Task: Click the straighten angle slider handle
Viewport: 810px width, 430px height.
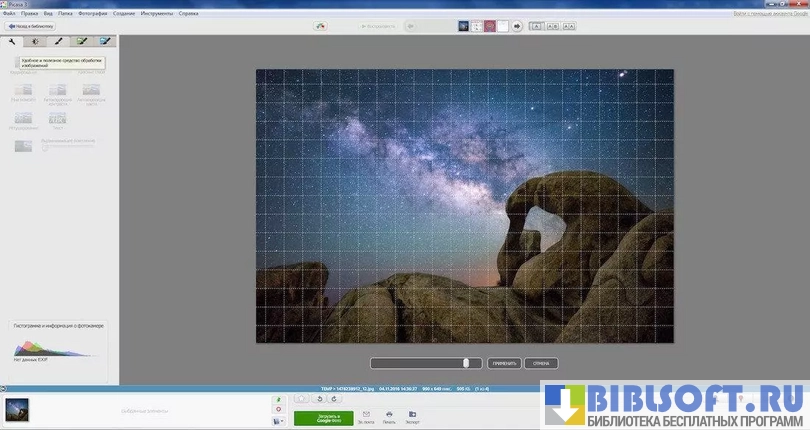Action: click(x=466, y=363)
